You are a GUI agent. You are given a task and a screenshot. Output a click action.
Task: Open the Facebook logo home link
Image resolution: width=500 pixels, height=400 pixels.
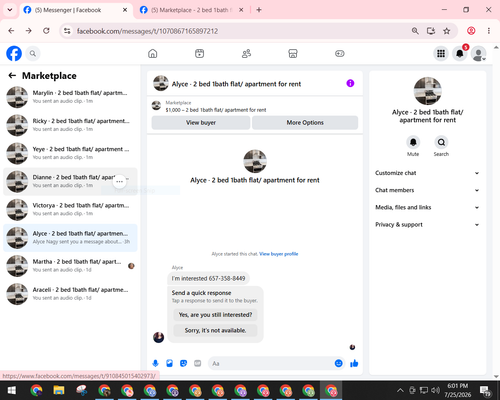[x=14, y=53]
